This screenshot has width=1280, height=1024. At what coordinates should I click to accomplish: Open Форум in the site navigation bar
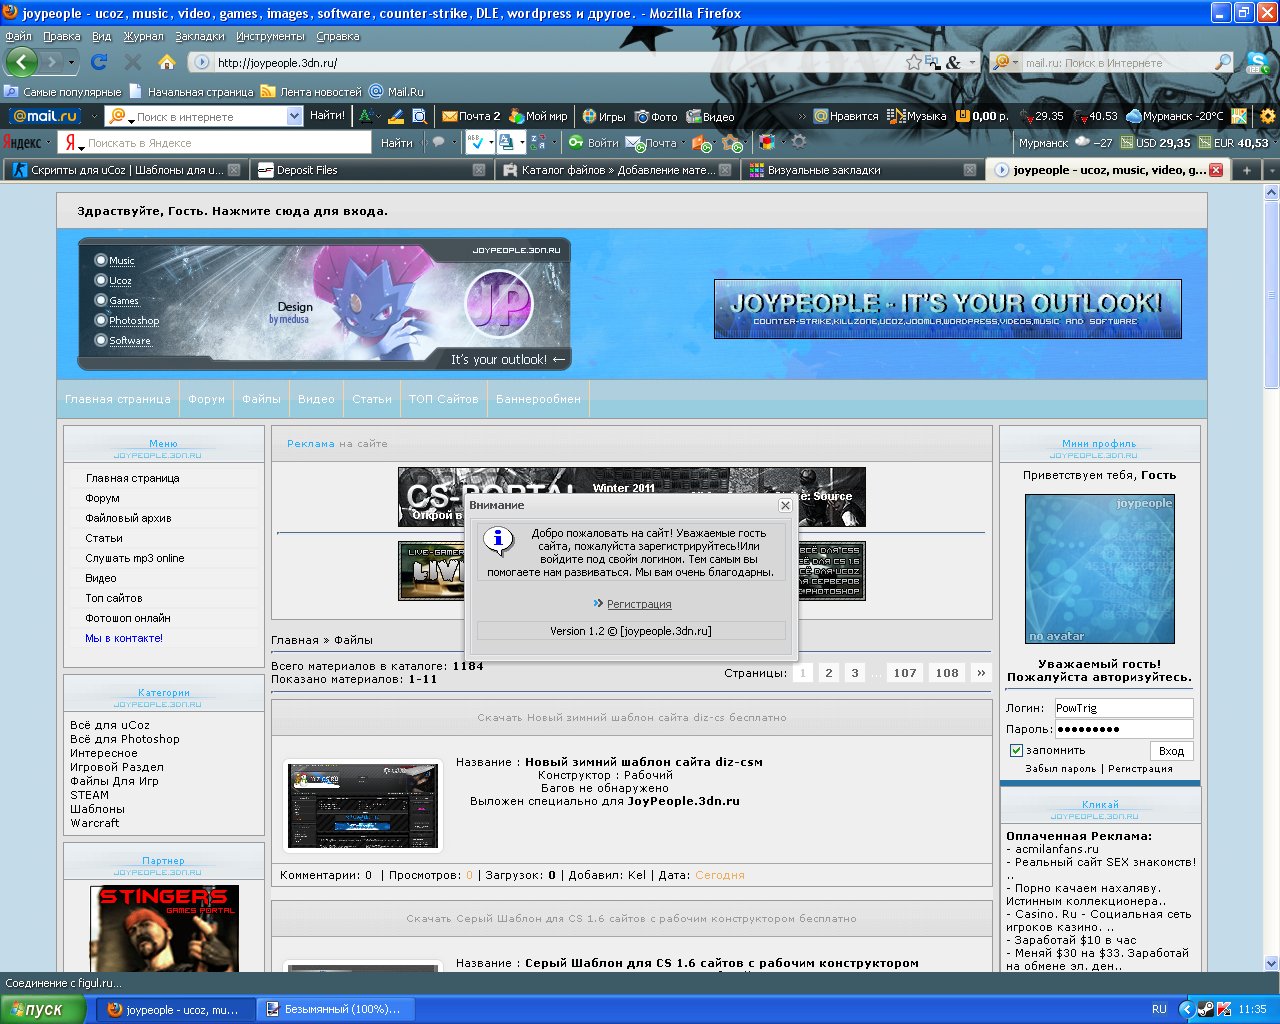click(x=206, y=399)
